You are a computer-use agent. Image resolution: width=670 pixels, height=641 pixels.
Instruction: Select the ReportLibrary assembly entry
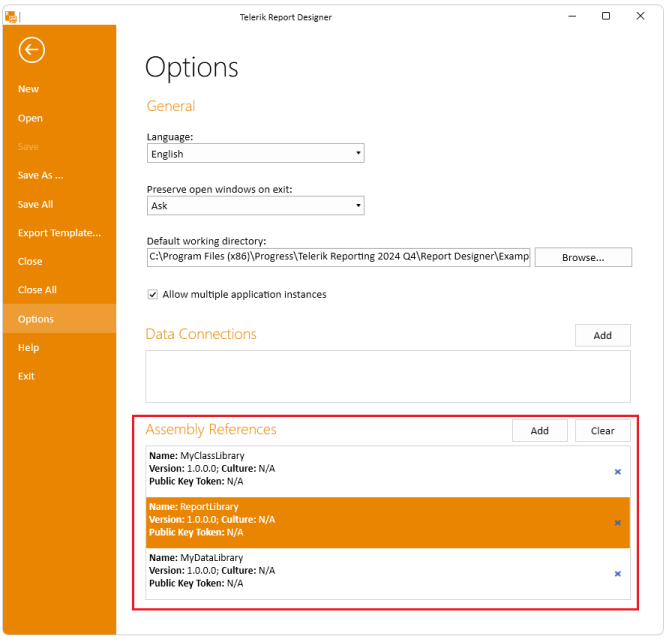pyautogui.click(x=388, y=523)
